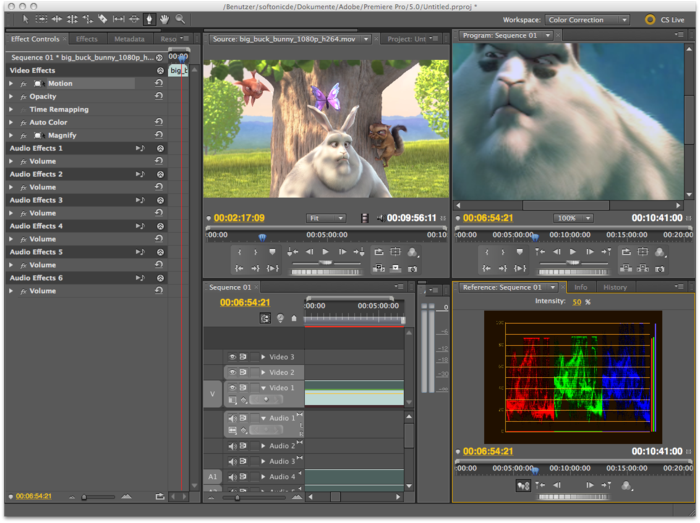Viewport: 700px width, 523px height.
Task: Expand the Opacity effect properties
Action: [x=12, y=97]
